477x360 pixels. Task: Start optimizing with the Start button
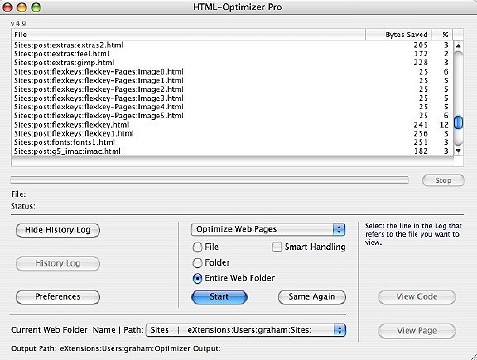tap(219, 297)
